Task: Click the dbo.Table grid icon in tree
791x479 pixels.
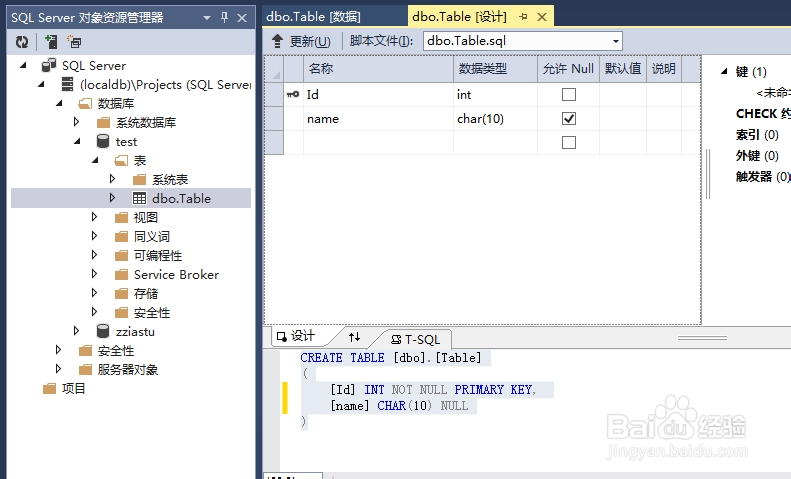Action: pos(140,198)
